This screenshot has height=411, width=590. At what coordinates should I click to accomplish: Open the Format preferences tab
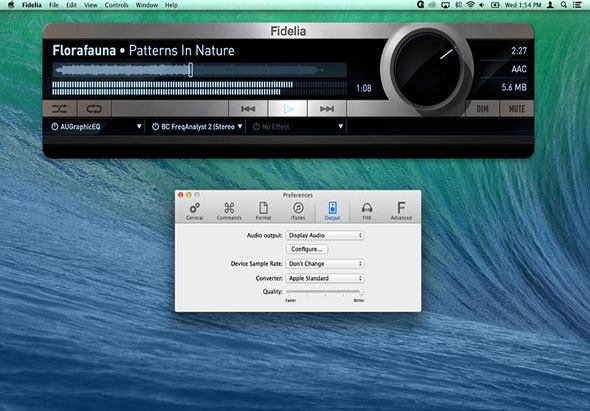pyautogui.click(x=263, y=211)
